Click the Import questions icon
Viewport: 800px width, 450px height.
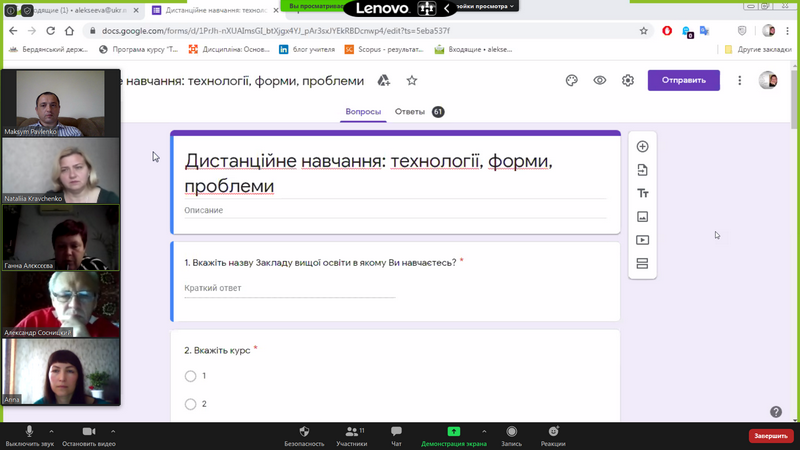[642, 170]
